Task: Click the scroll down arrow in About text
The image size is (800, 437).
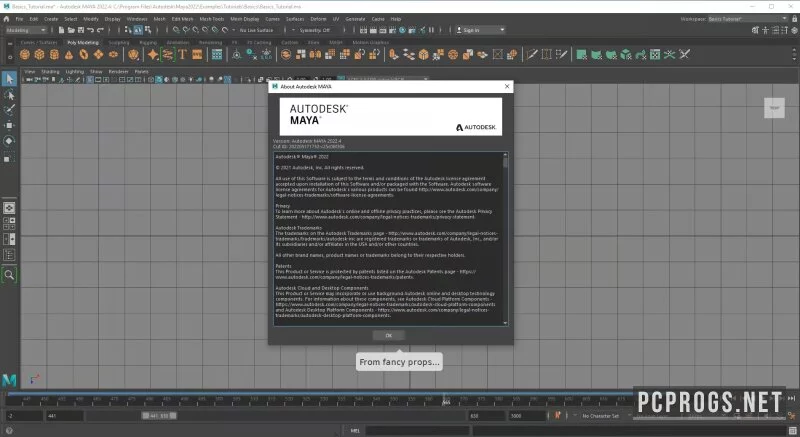Action: click(505, 323)
